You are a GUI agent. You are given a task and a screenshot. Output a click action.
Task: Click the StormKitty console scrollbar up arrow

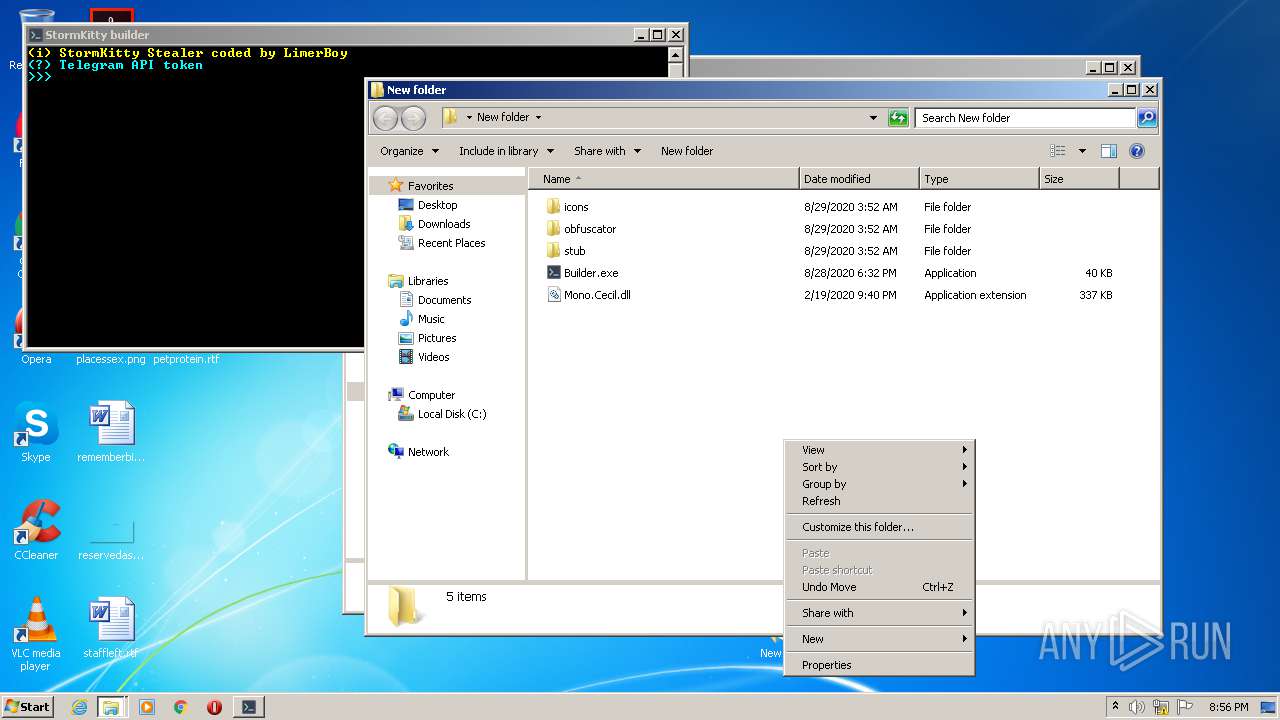click(x=677, y=55)
